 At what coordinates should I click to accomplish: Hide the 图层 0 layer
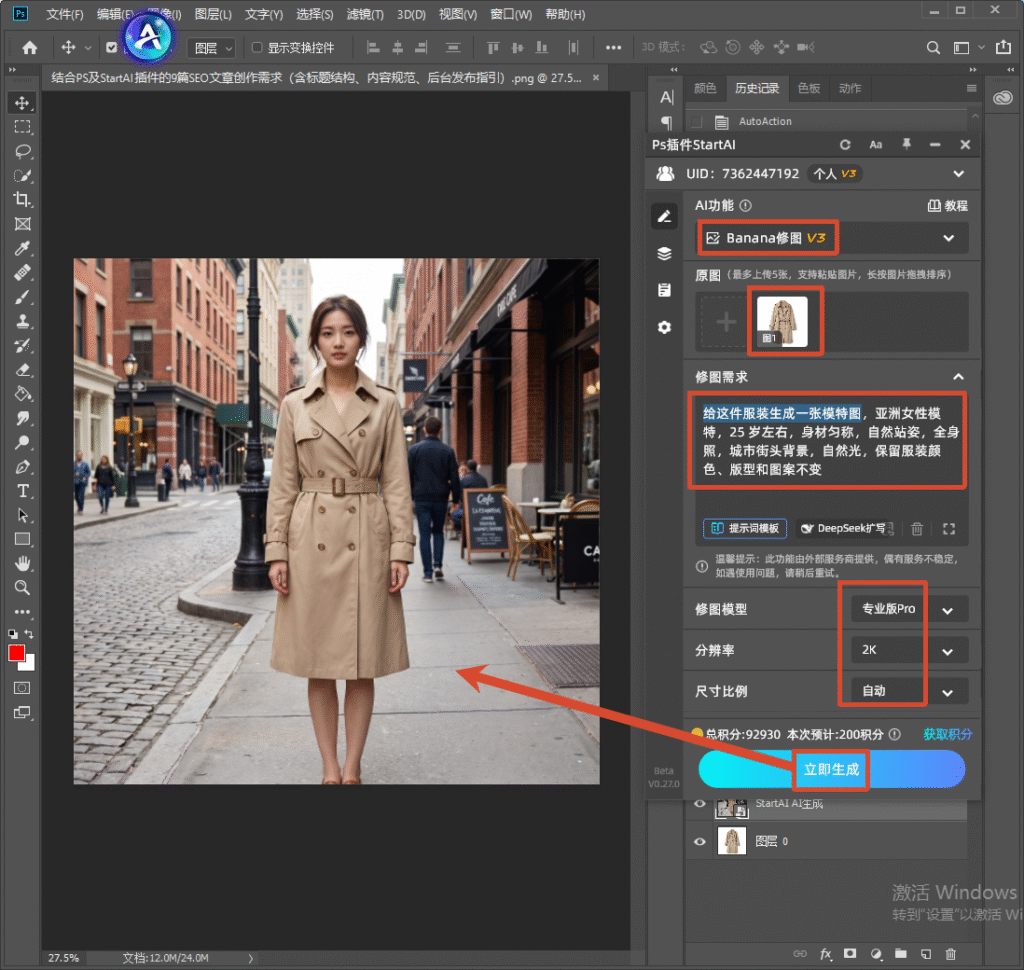[x=699, y=841]
